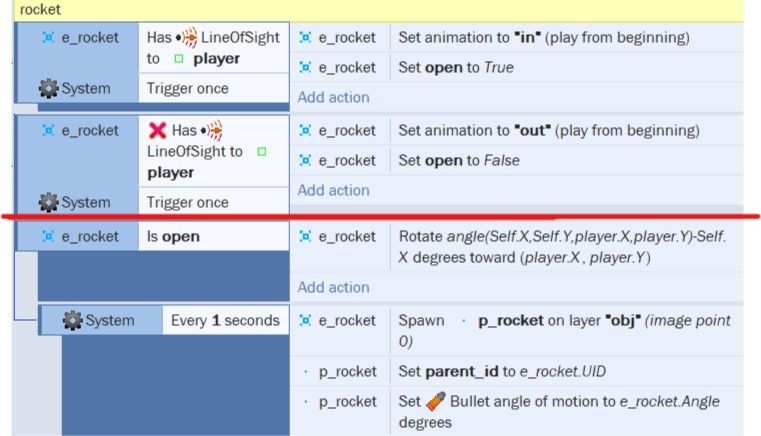Click the red X inverted condition icon

(x=157, y=130)
